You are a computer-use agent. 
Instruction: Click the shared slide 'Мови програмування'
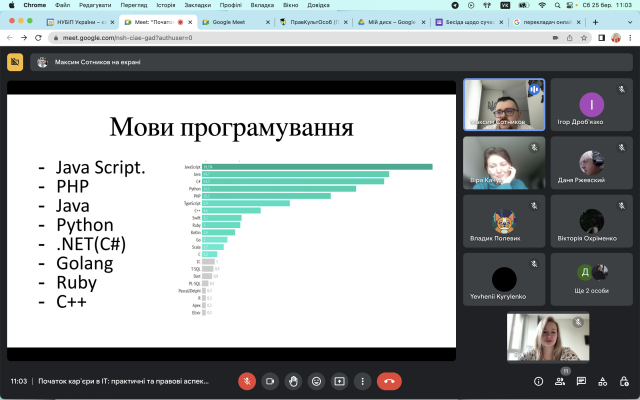231,221
